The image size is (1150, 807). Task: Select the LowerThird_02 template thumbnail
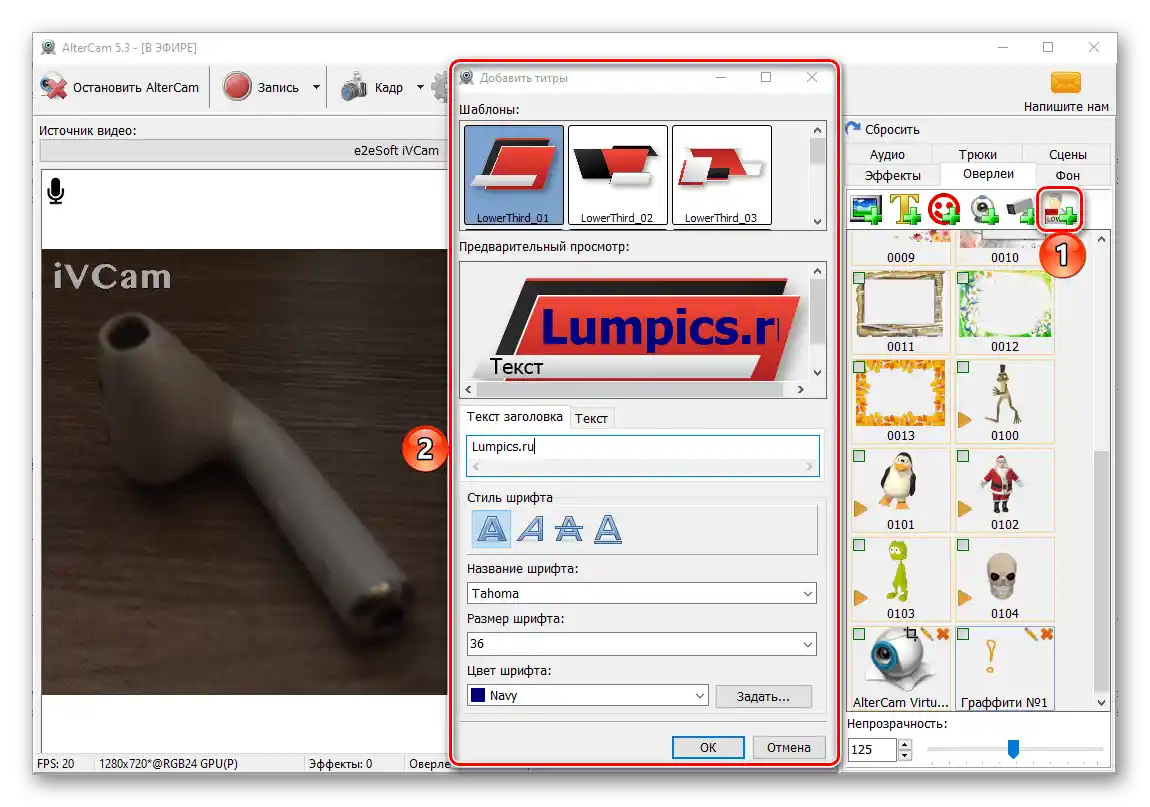coord(618,175)
